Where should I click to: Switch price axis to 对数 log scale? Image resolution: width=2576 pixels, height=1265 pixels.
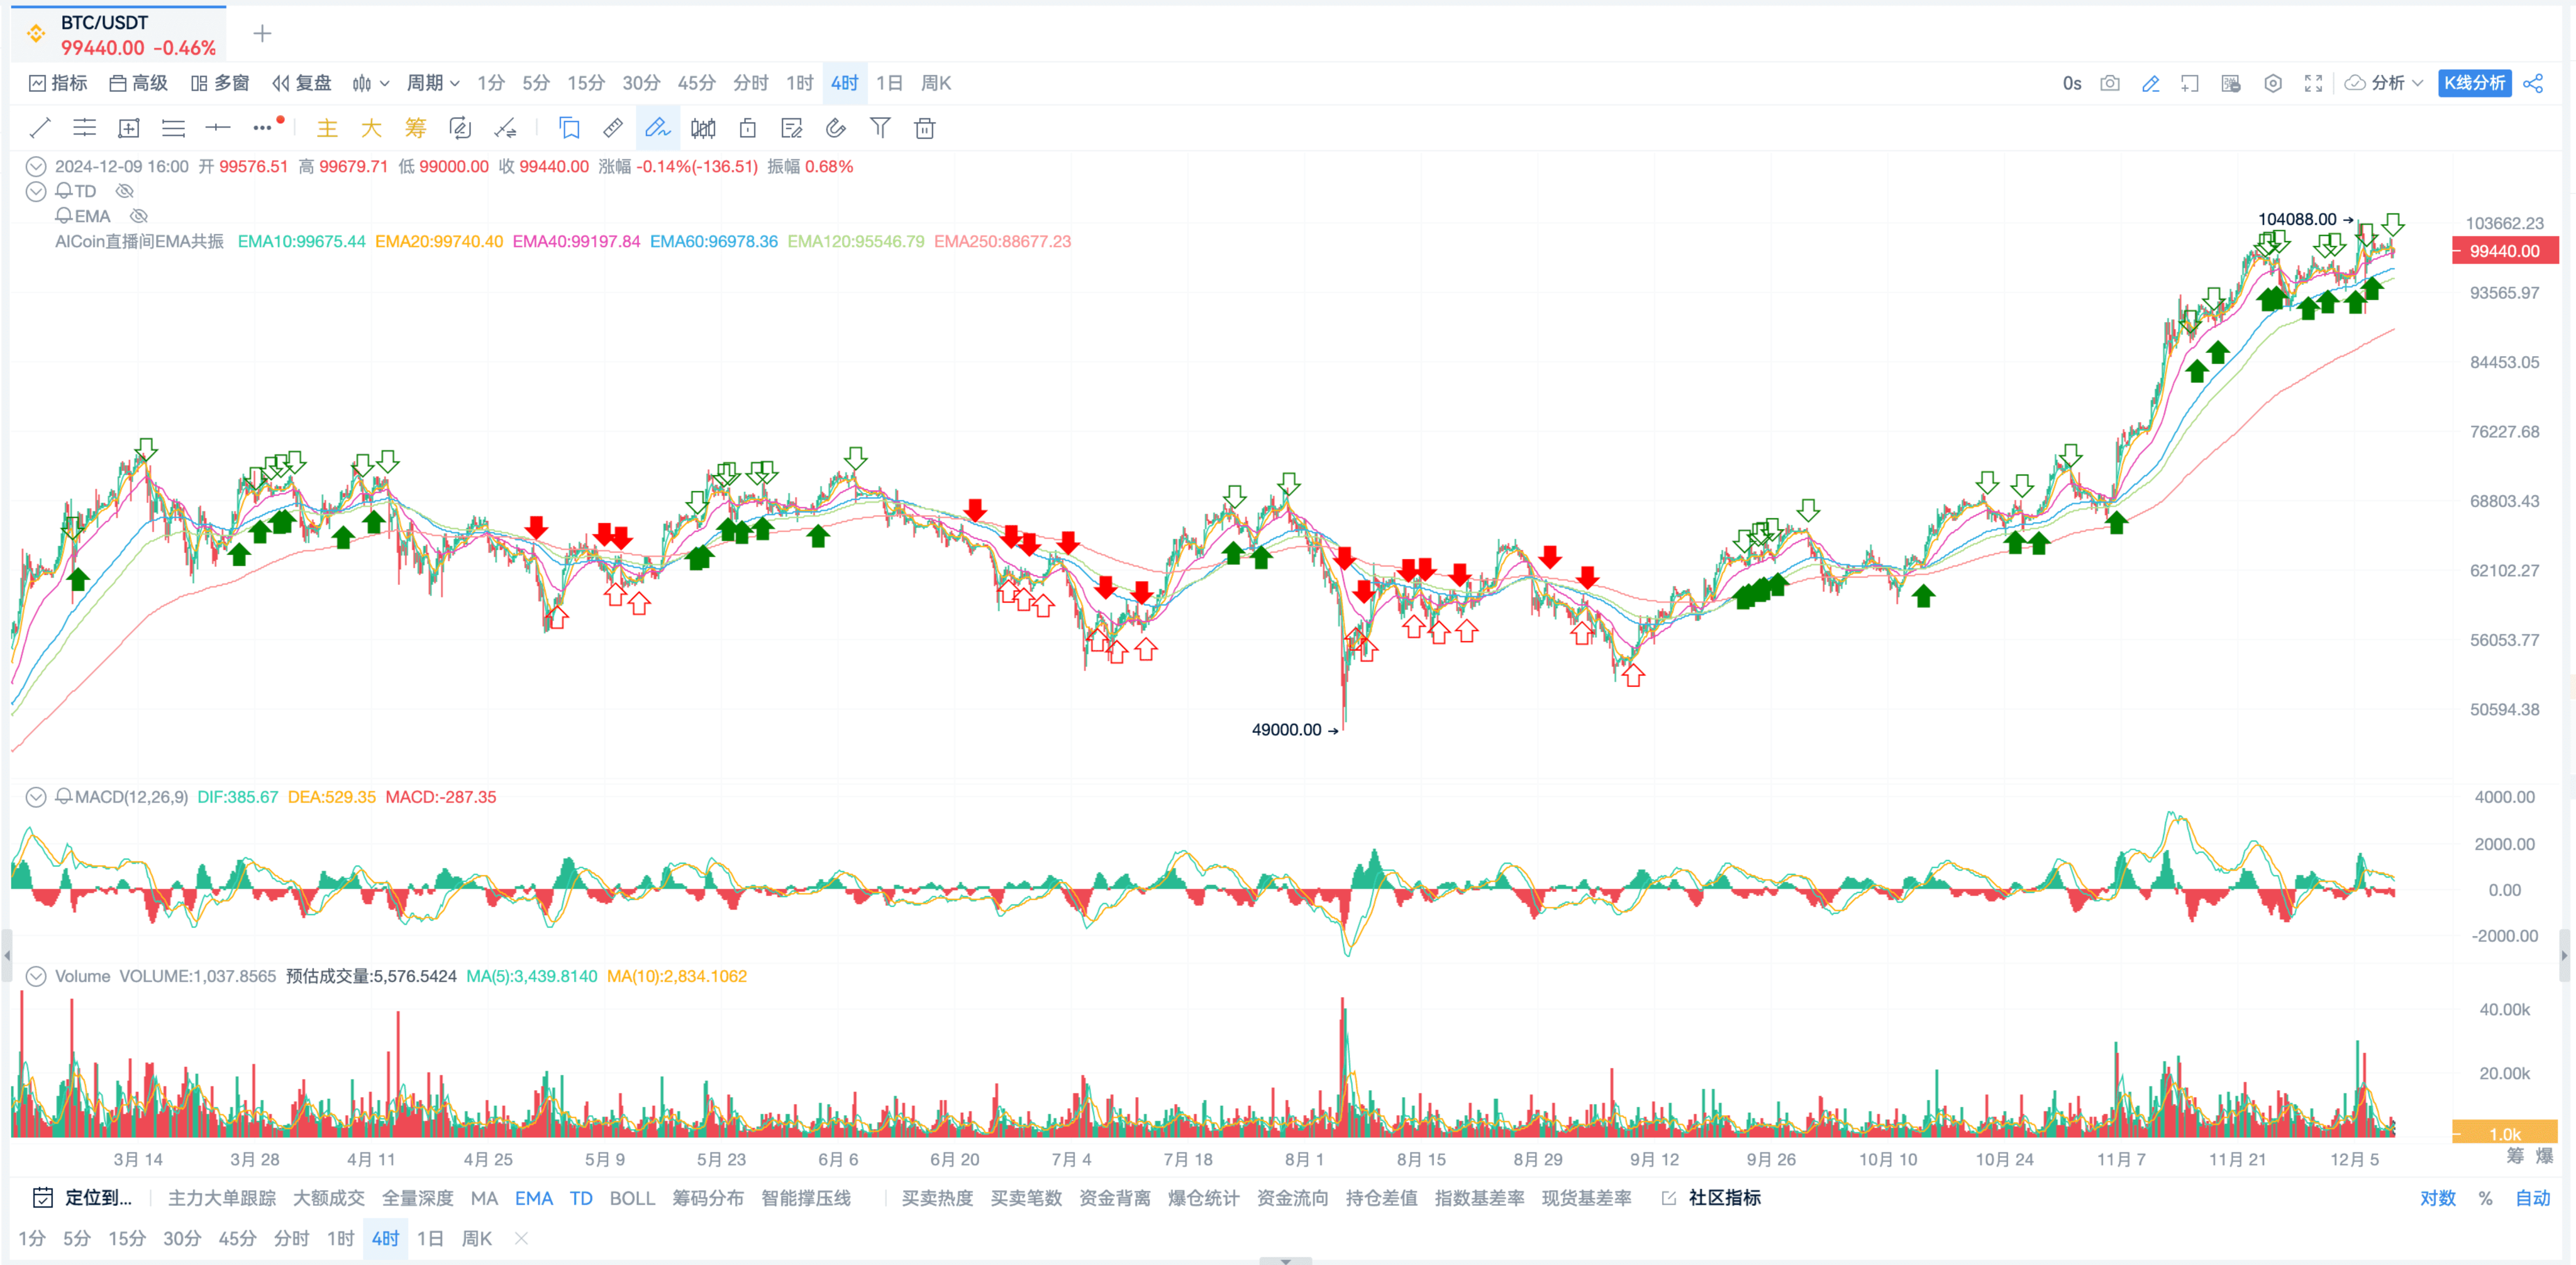click(2438, 1198)
